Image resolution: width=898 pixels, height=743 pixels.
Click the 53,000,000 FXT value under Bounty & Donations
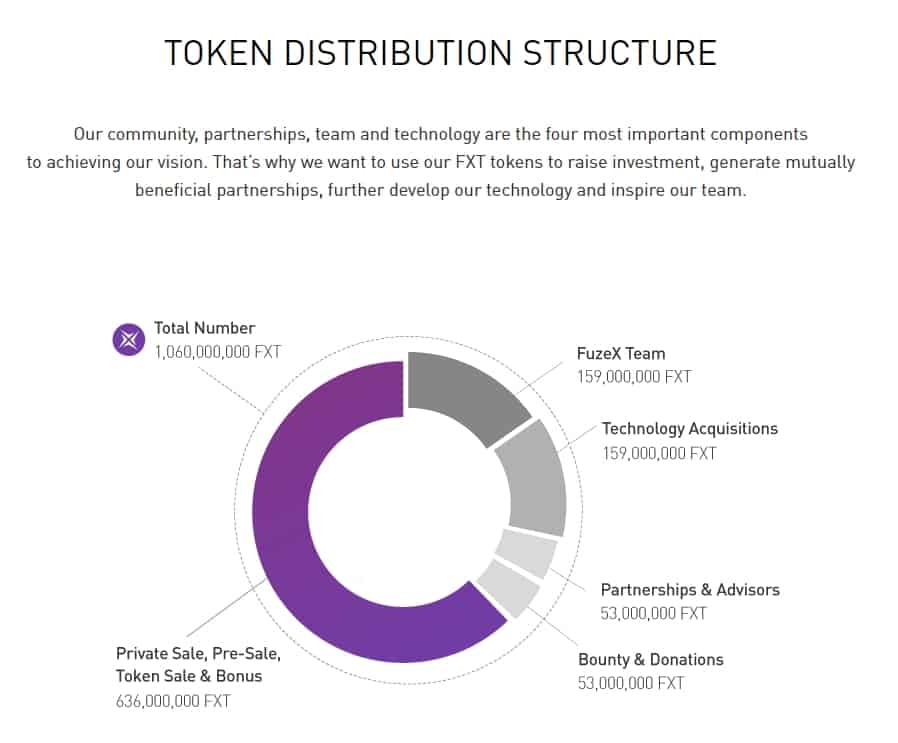click(x=631, y=683)
